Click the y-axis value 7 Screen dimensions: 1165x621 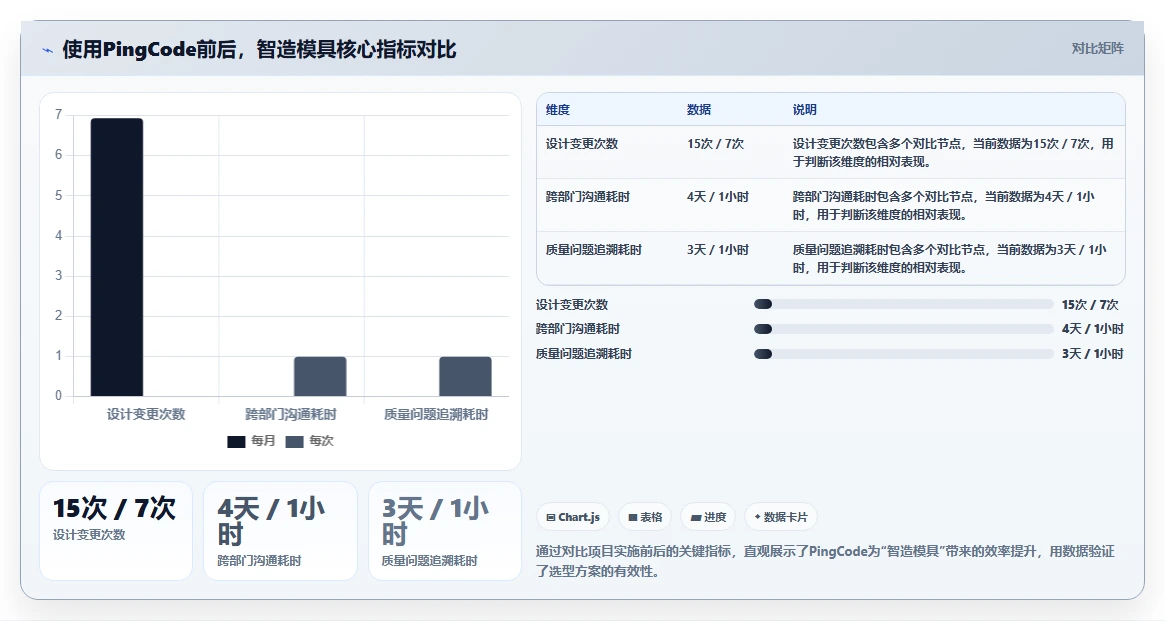(59, 114)
